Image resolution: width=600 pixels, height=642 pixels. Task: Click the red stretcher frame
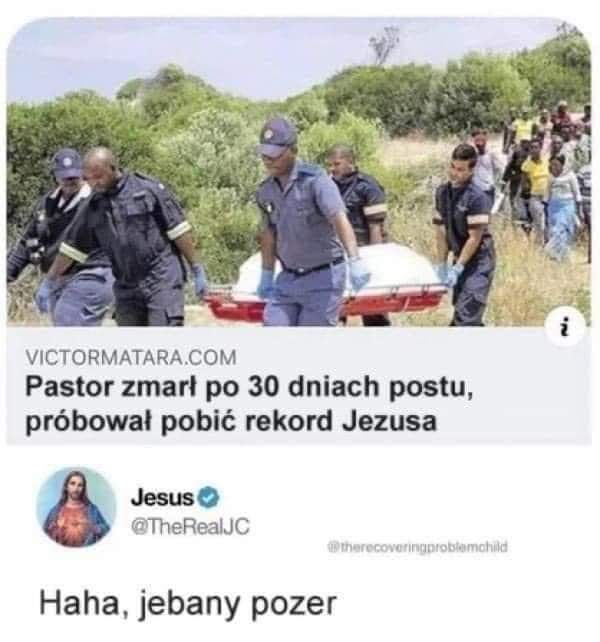(328, 303)
